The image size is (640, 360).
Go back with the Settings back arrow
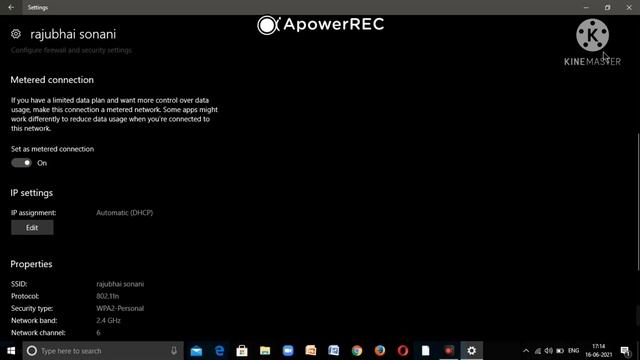(11, 7)
